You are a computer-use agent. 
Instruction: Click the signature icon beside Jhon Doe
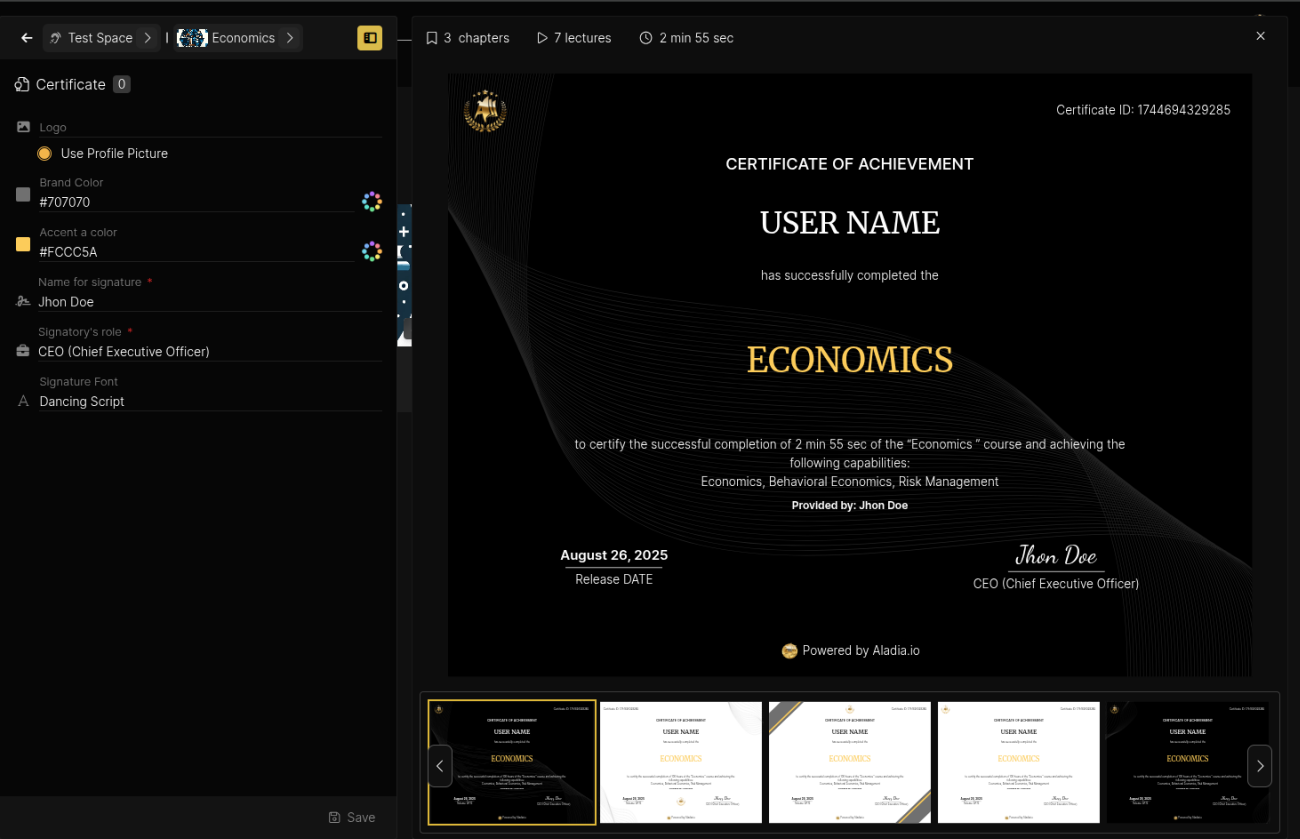(23, 301)
